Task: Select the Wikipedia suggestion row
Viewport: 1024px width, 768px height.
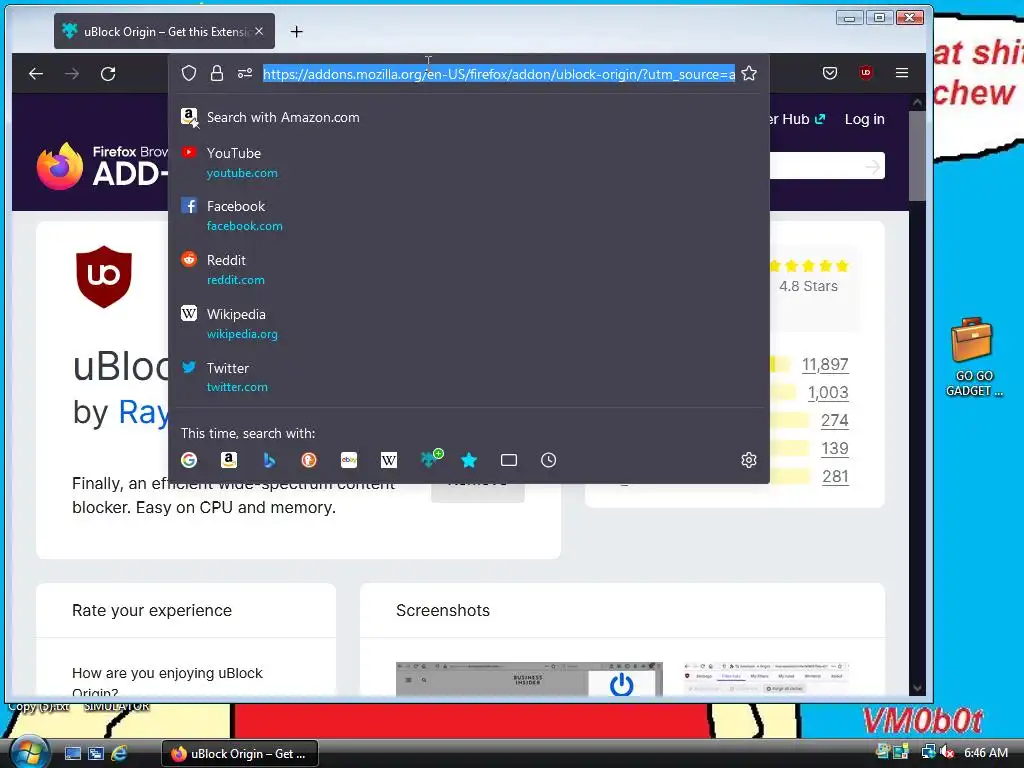Action: coord(469,324)
